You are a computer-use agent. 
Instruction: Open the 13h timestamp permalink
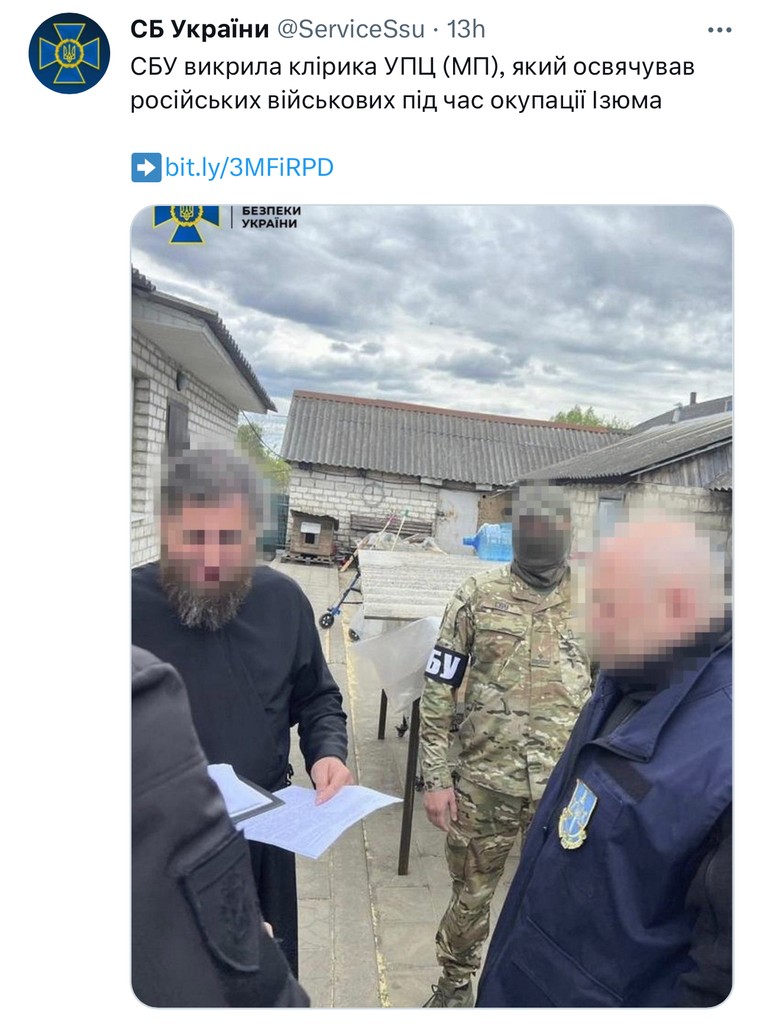tap(466, 29)
